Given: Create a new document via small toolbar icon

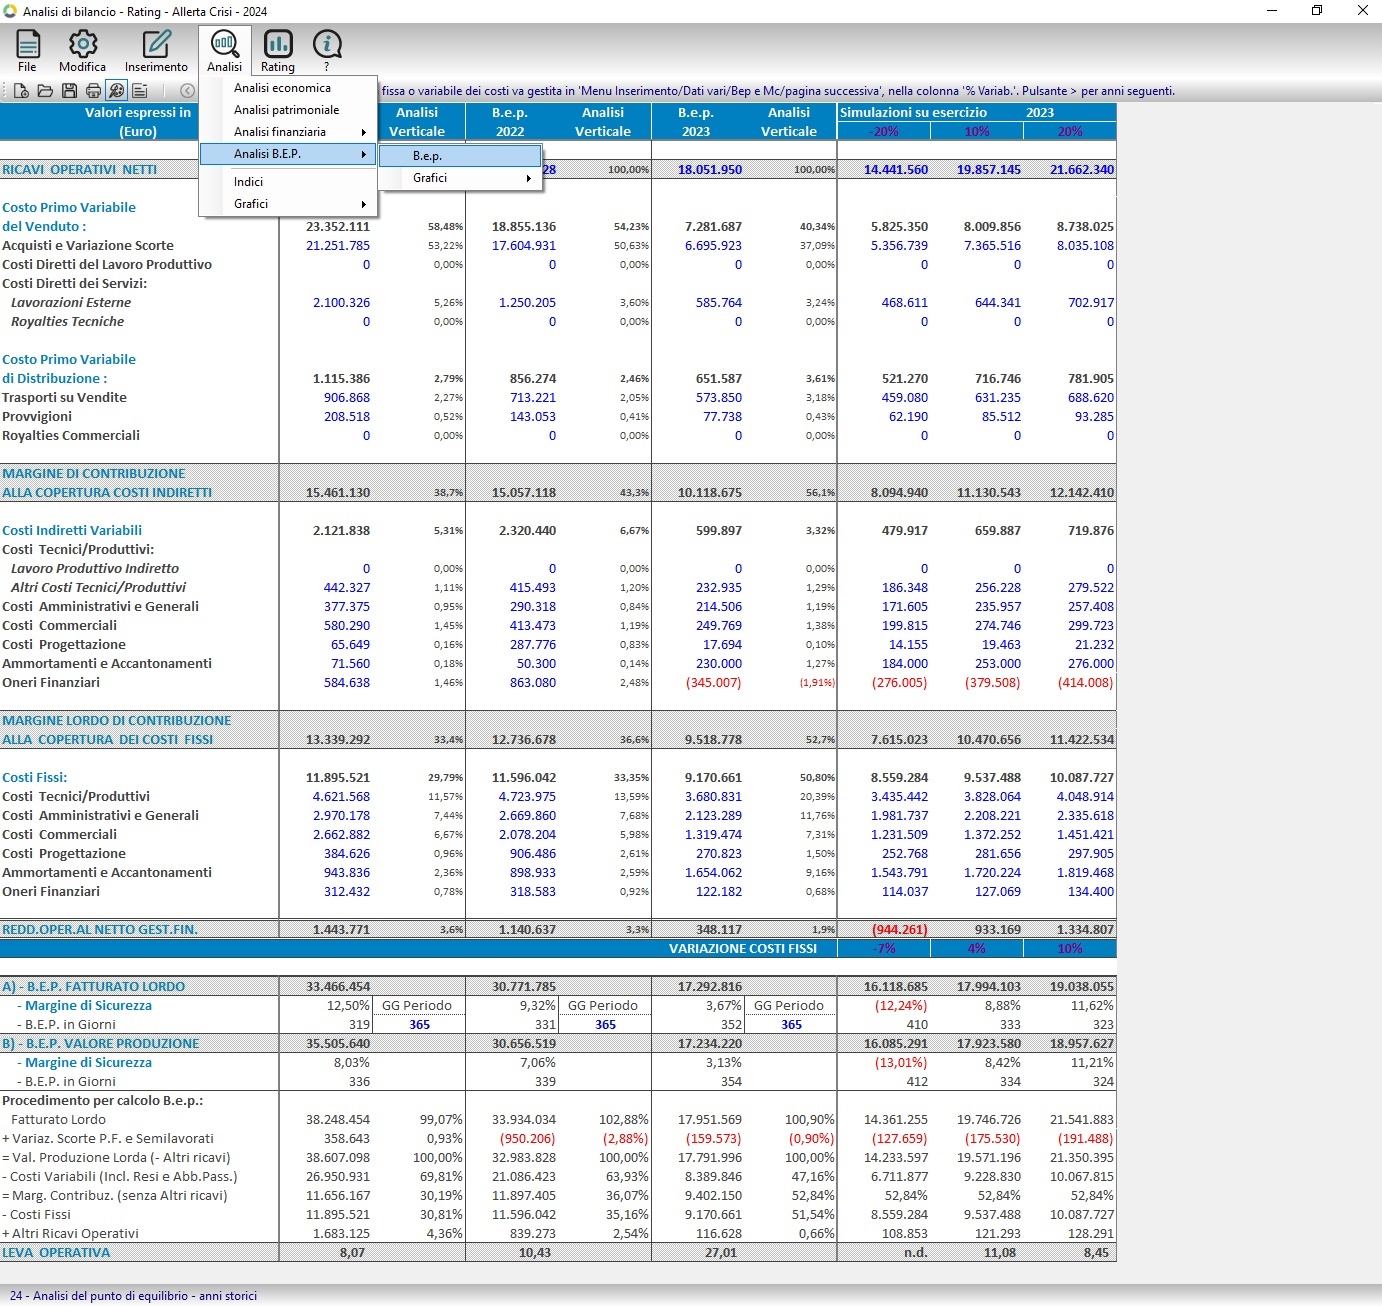Looking at the screenshot, I should pyautogui.click(x=21, y=91).
